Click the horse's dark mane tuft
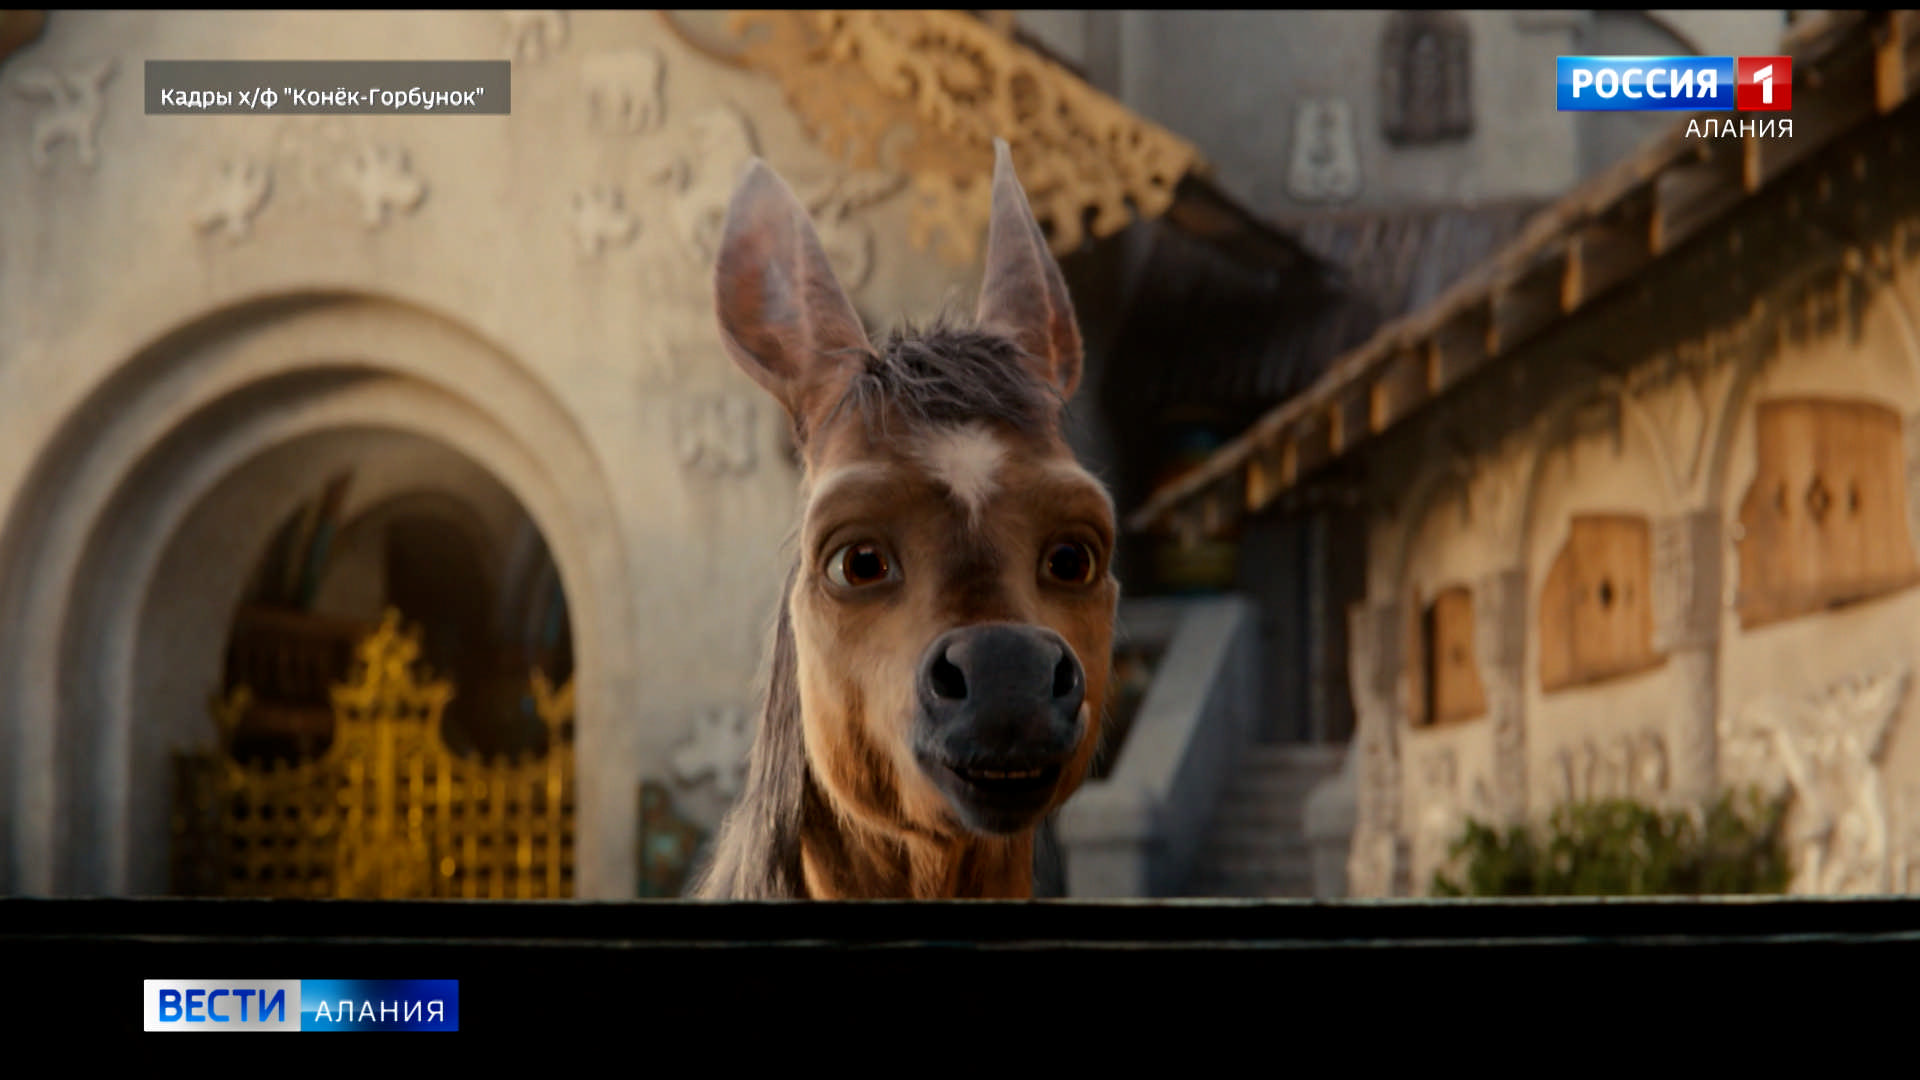This screenshot has height=1080, width=1920. [945, 375]
